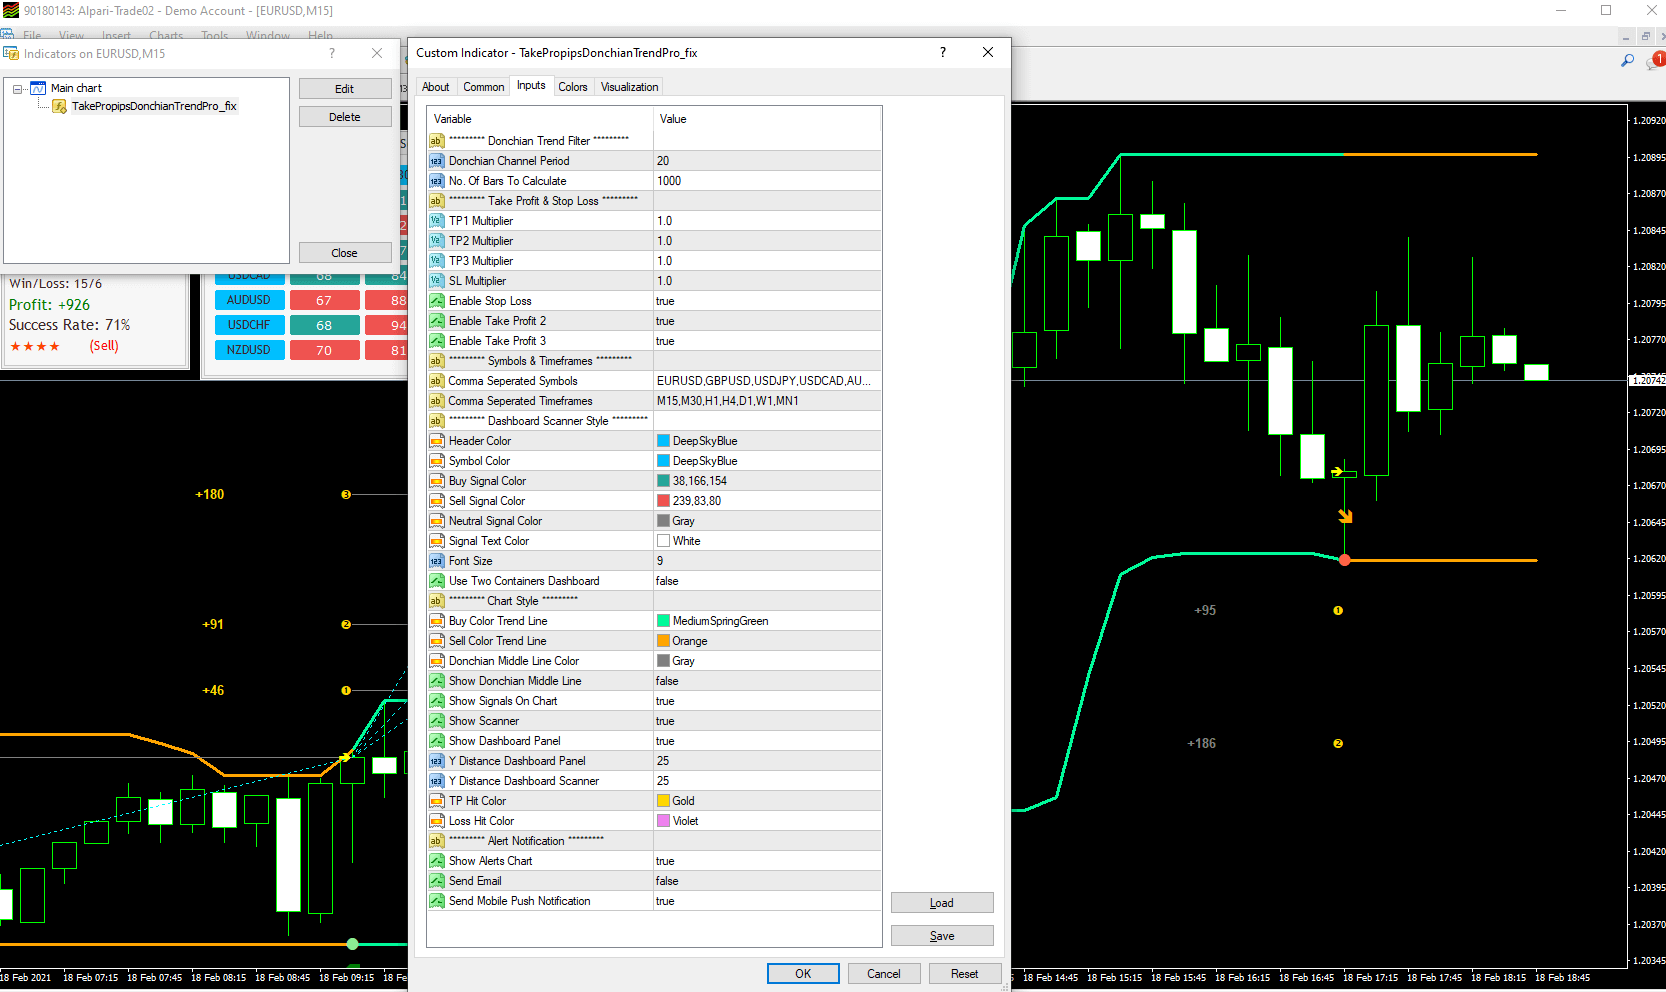
Task: Click the Show Scanner bool icon
Action: tap(436, 721)
